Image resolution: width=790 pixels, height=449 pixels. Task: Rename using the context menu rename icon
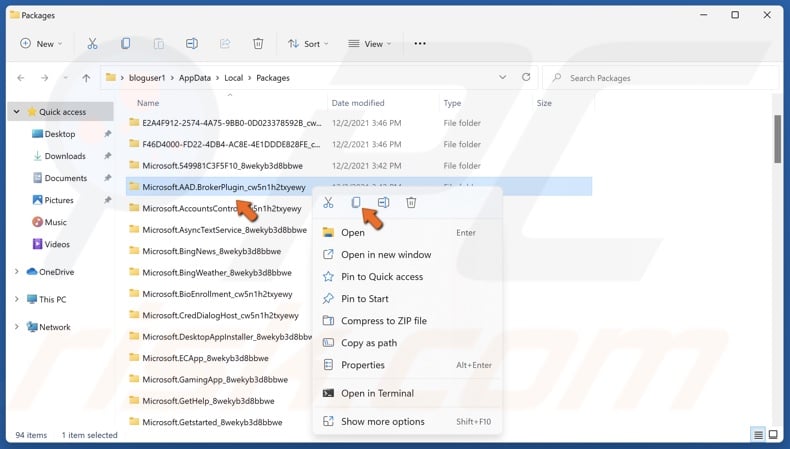tap(383, 203)
